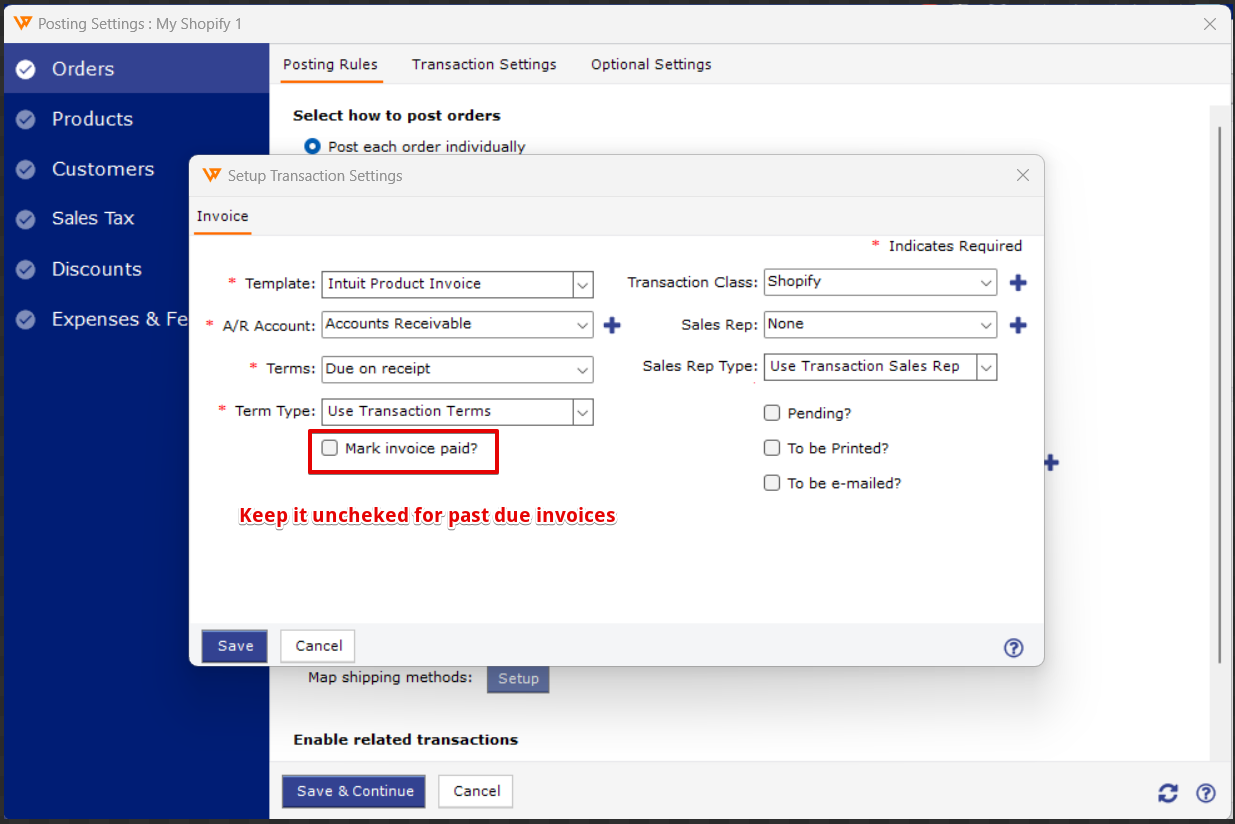The image size is (1235, 824).
Task: Tick the To be Printed? checkbox
Action: click(x=772, y=448)
